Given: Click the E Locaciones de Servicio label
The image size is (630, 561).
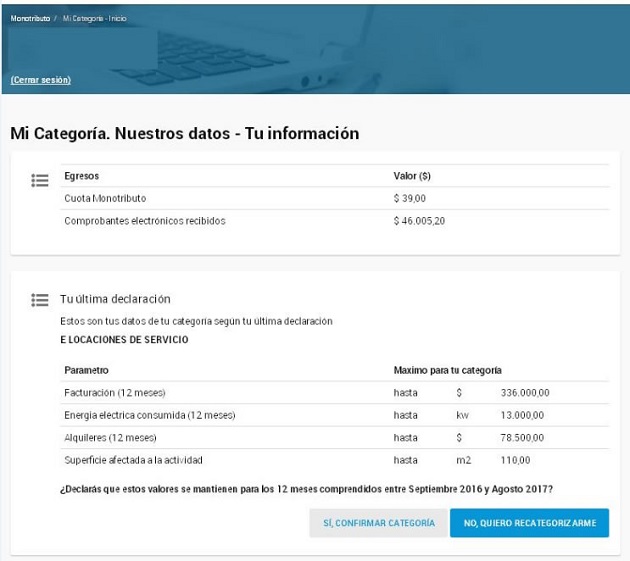Looking at the screenshot, I should 124,340.
